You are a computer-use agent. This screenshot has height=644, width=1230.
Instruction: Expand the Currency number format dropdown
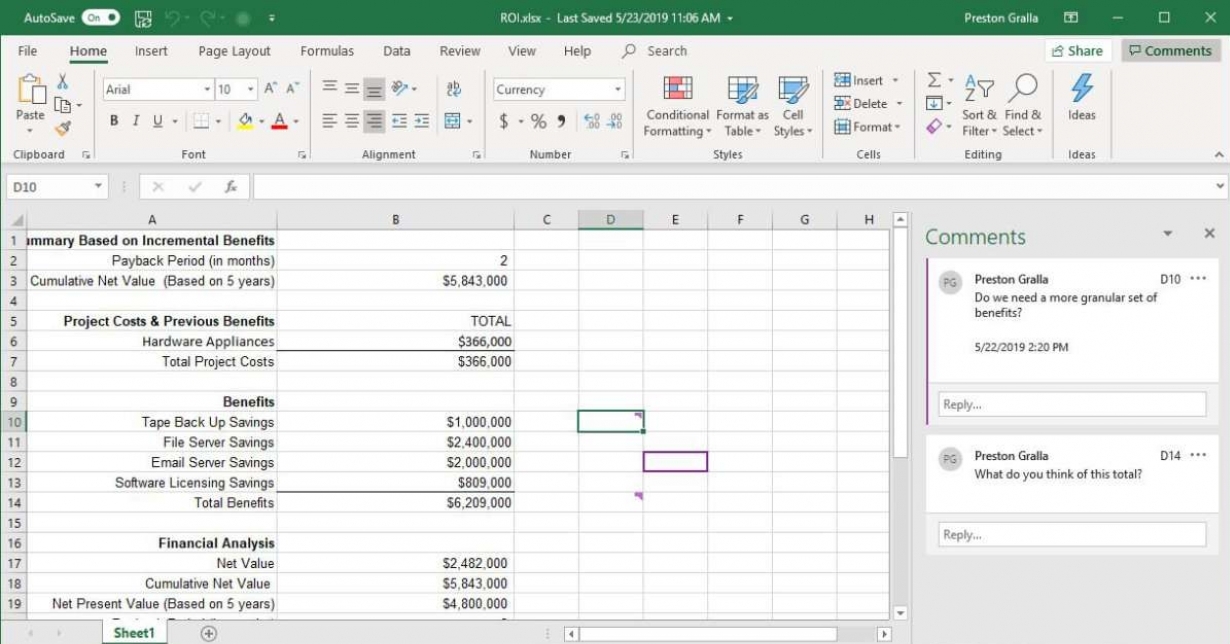[618, 89]
